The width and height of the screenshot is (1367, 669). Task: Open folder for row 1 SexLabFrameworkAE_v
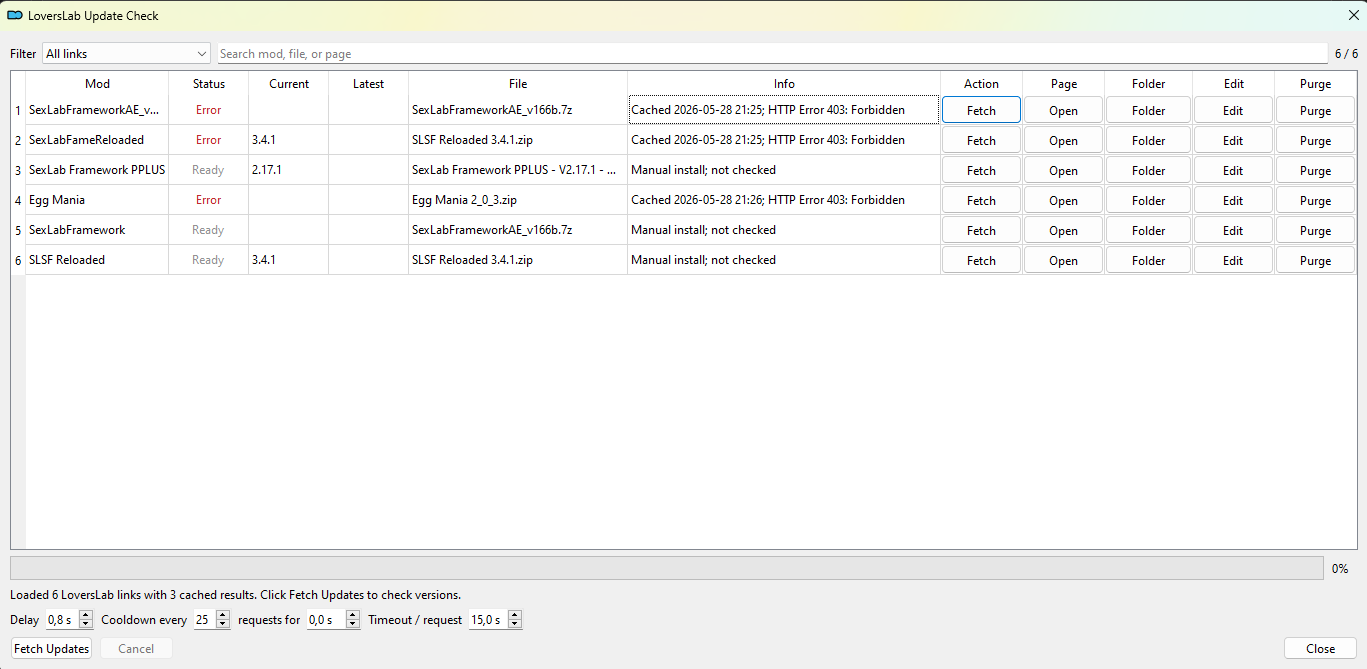tap(1148, 110)
